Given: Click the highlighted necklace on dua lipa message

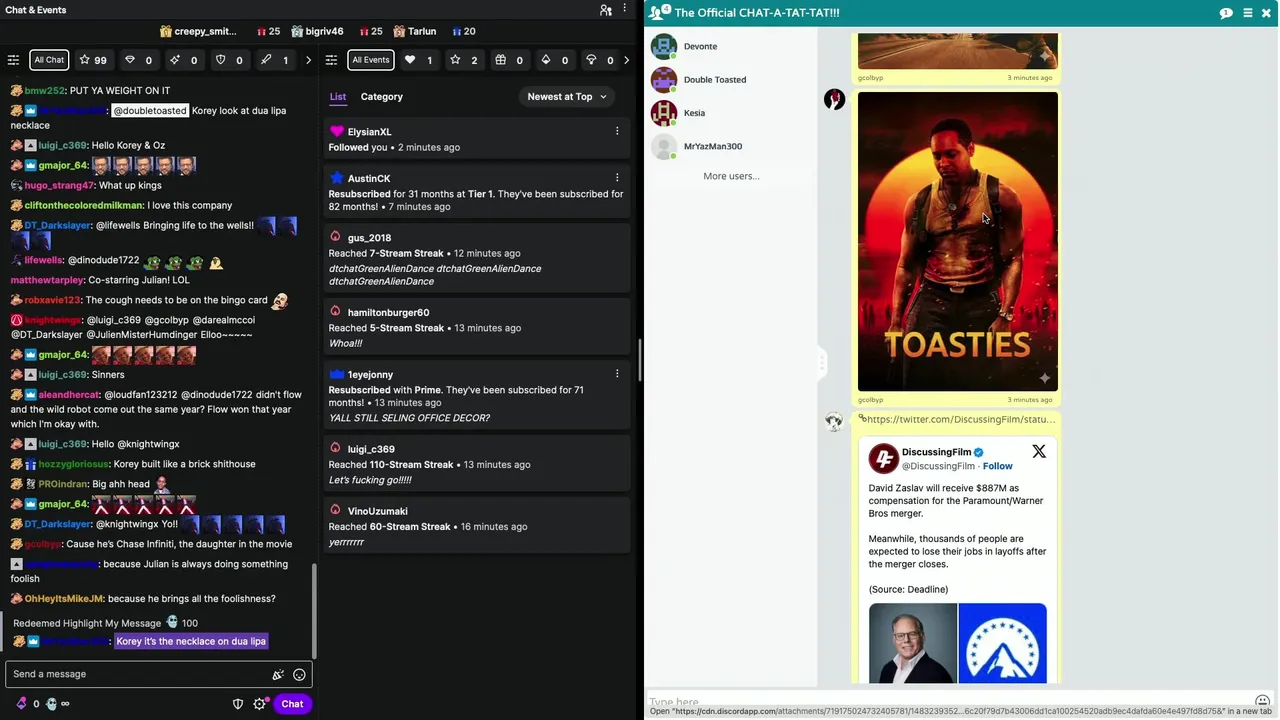Looking at the screenshot, I should click(x=191, y=641).
